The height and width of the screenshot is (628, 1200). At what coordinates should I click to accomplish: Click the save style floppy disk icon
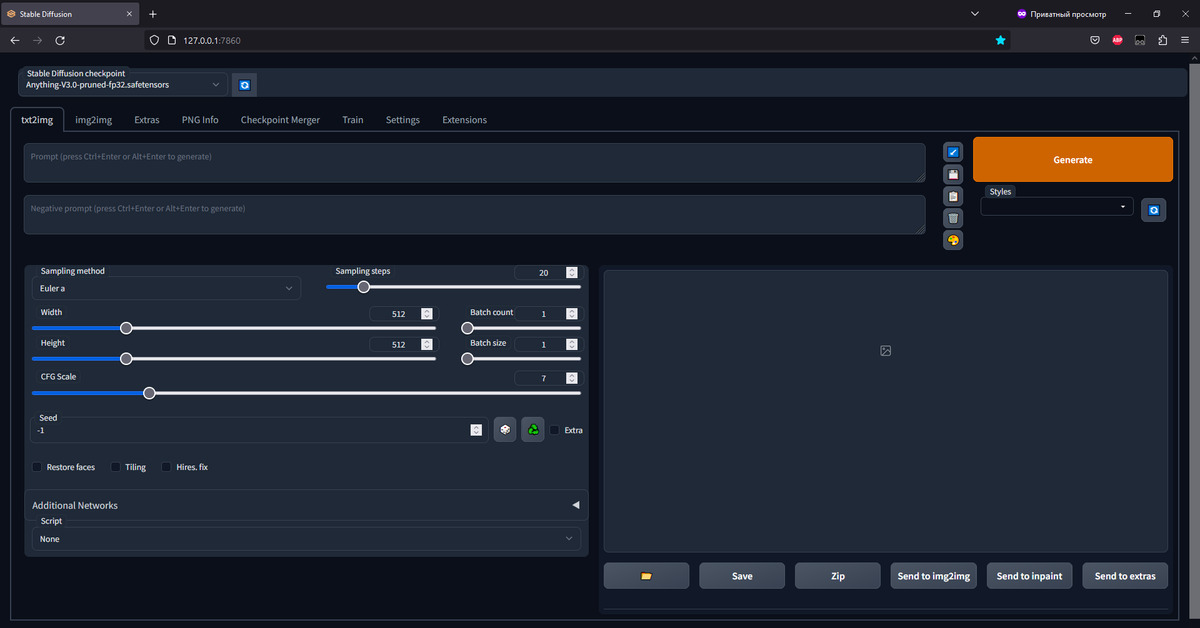point(953,174)
